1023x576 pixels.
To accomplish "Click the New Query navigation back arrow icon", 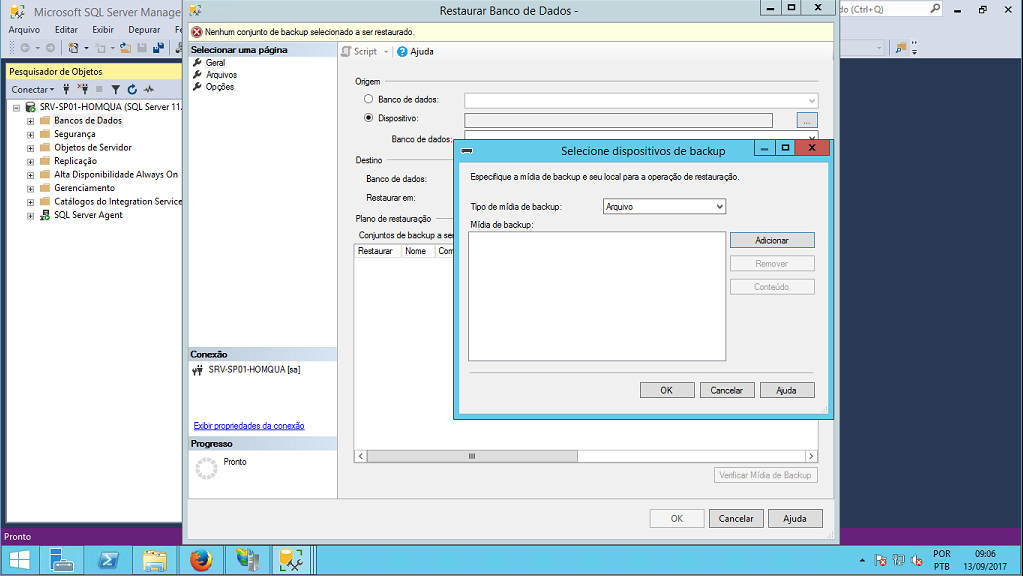I will [x=25, y=48].
